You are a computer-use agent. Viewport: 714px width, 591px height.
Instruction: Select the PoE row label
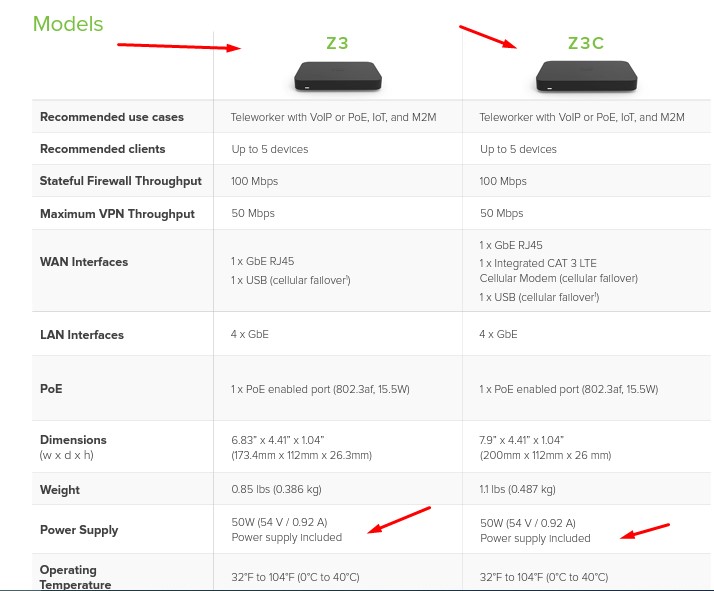pos(51,389)
